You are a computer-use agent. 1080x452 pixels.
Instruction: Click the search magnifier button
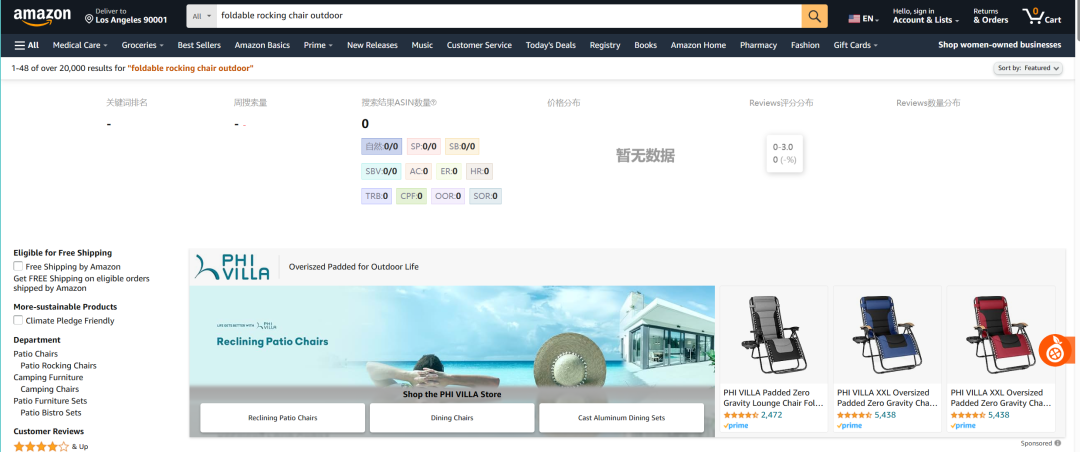coord(815,16)
